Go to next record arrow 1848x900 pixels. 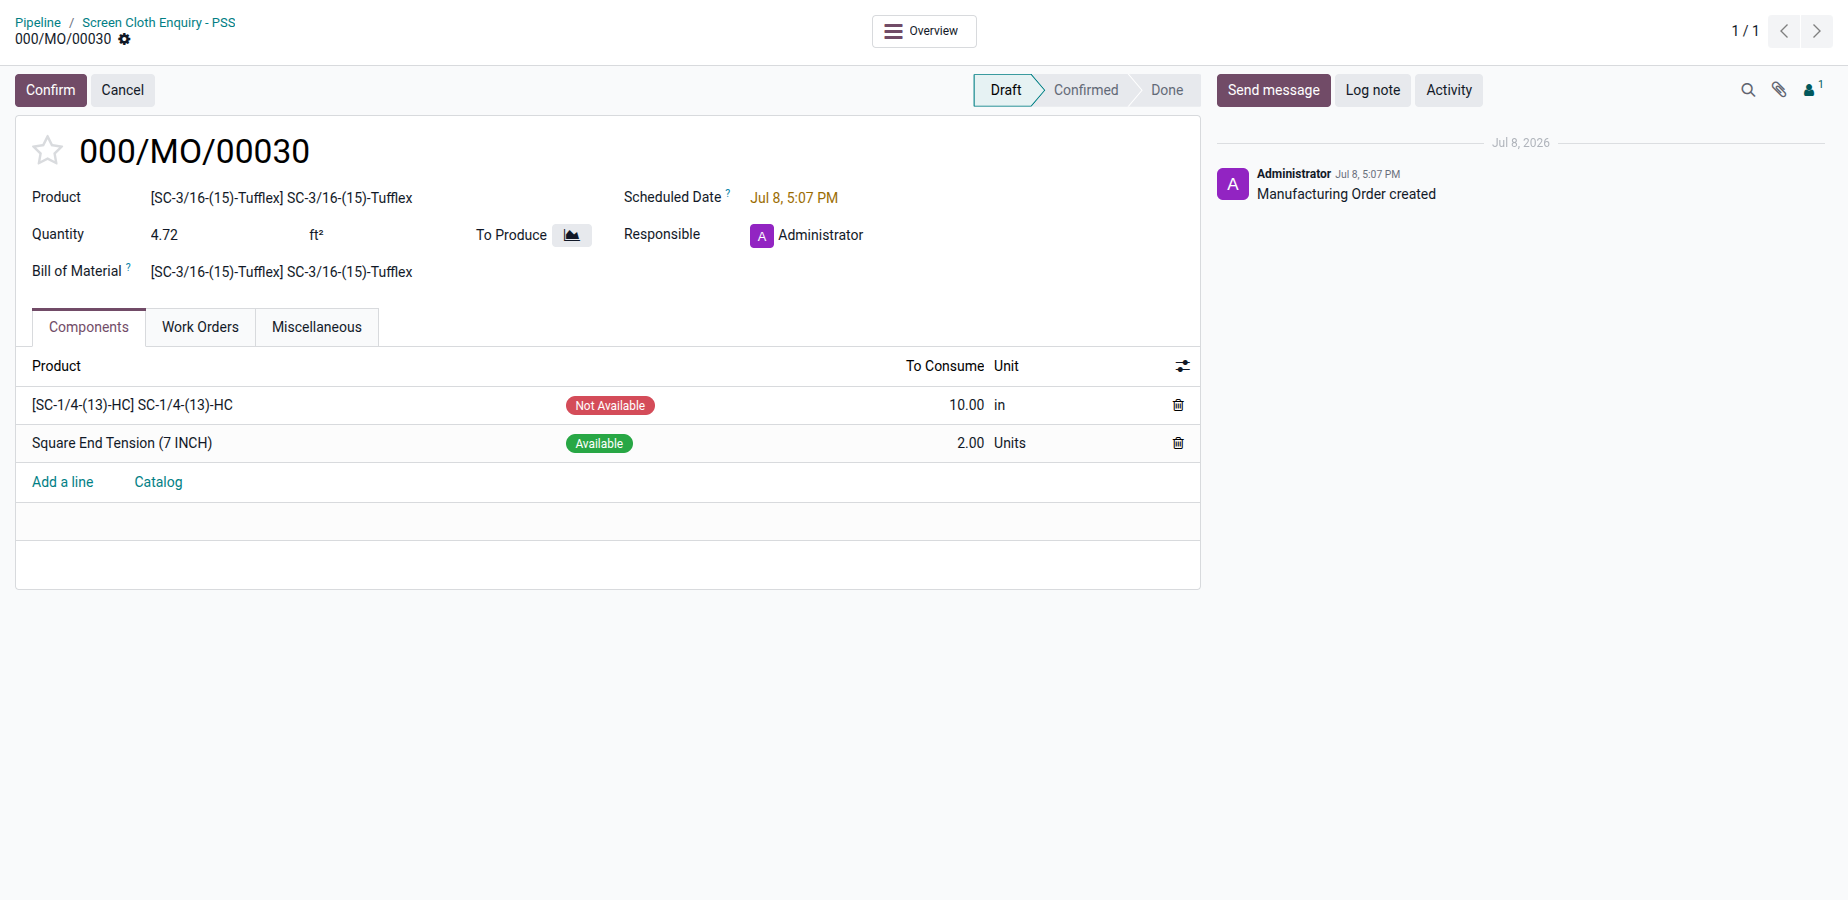[1817, 31]
